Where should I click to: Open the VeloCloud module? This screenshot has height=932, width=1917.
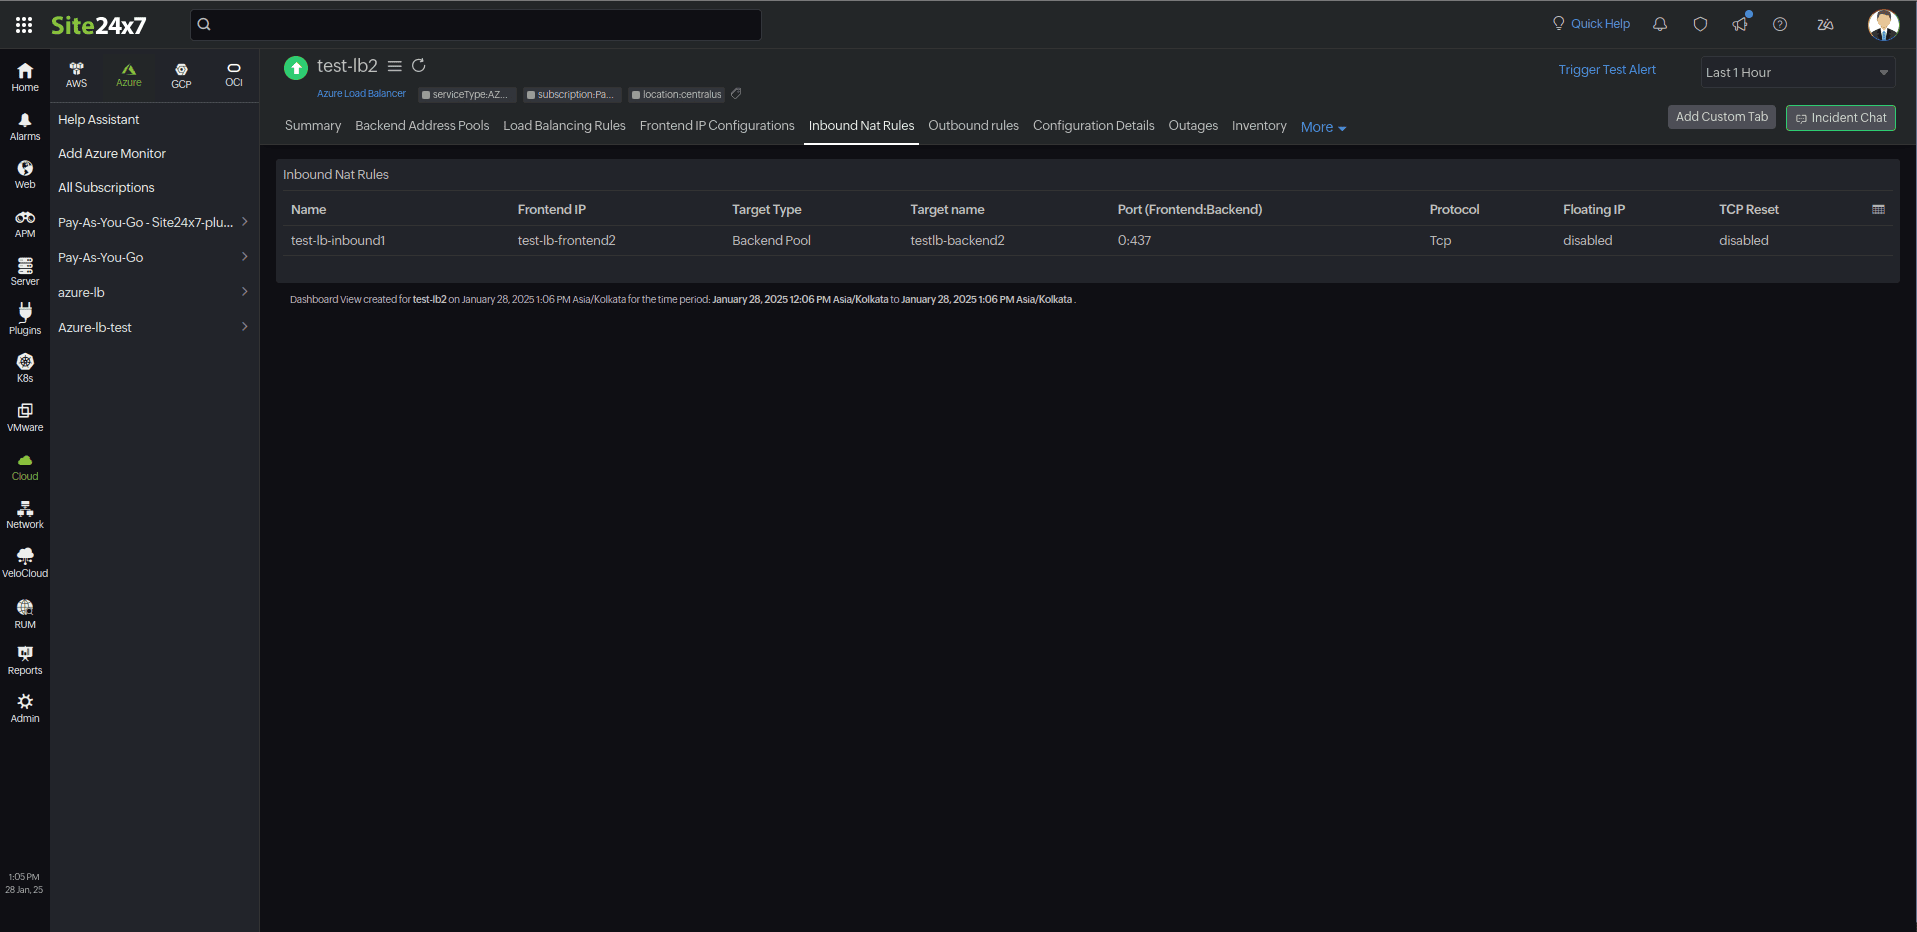coord(25,562)
